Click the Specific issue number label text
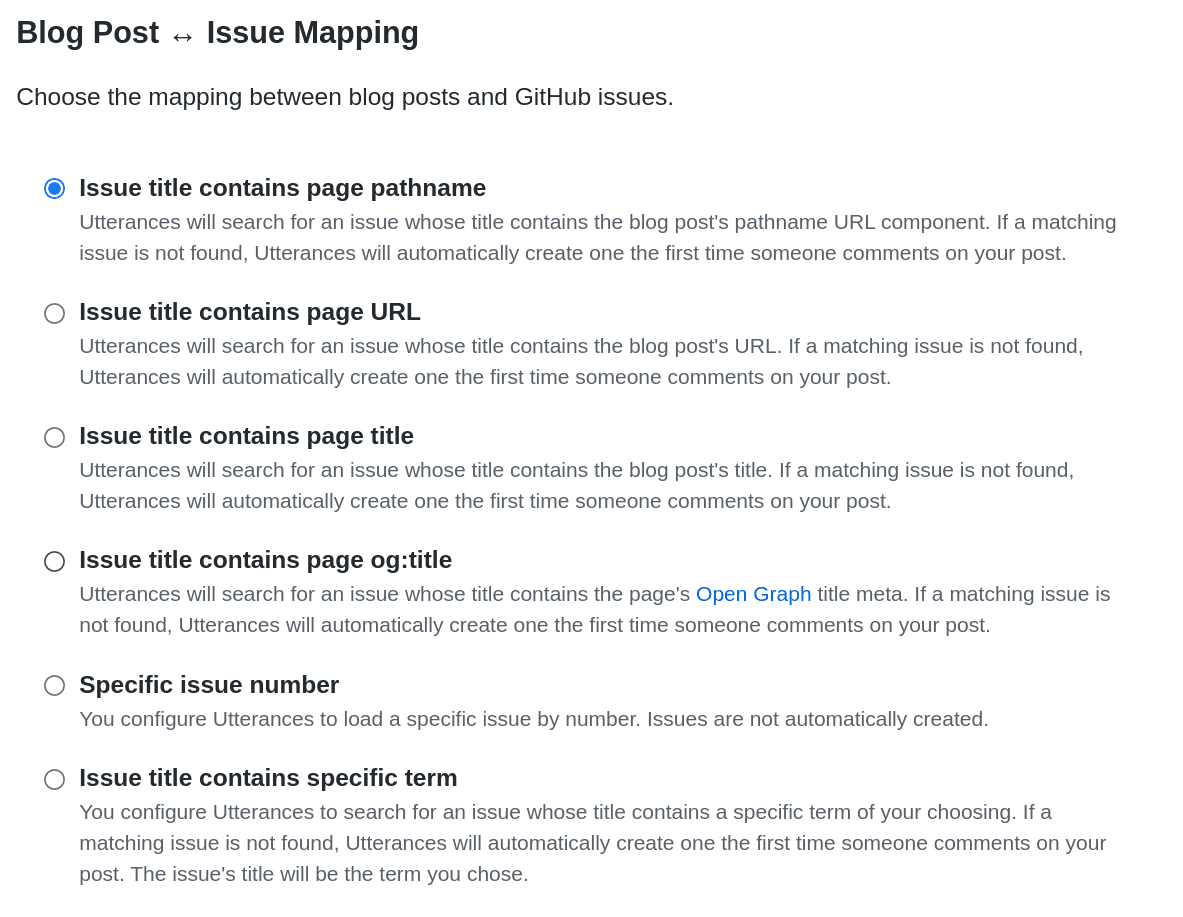This screenshot has width=1183, height=917. coord(209,685)
